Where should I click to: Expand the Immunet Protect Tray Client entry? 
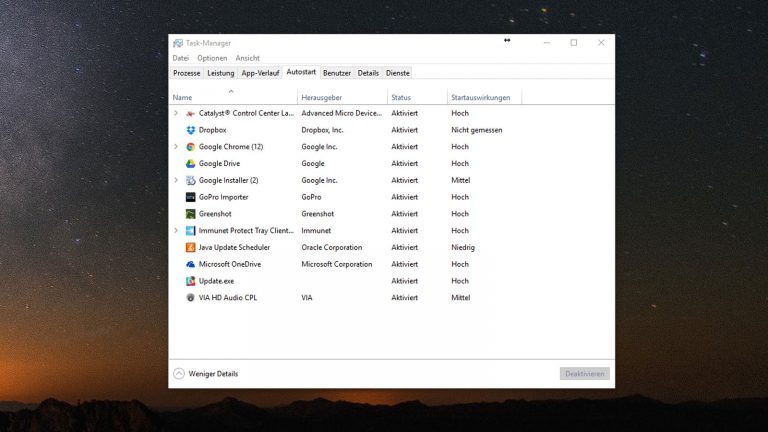[x=176, y=230]
